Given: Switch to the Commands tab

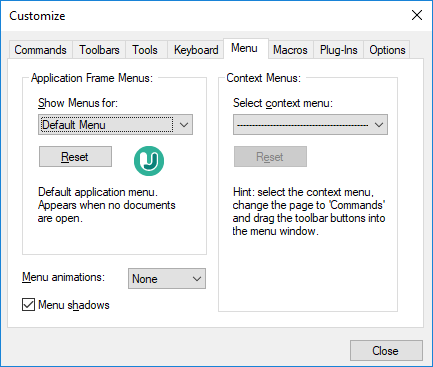Looking at the screenshot, I should point(40,50).
